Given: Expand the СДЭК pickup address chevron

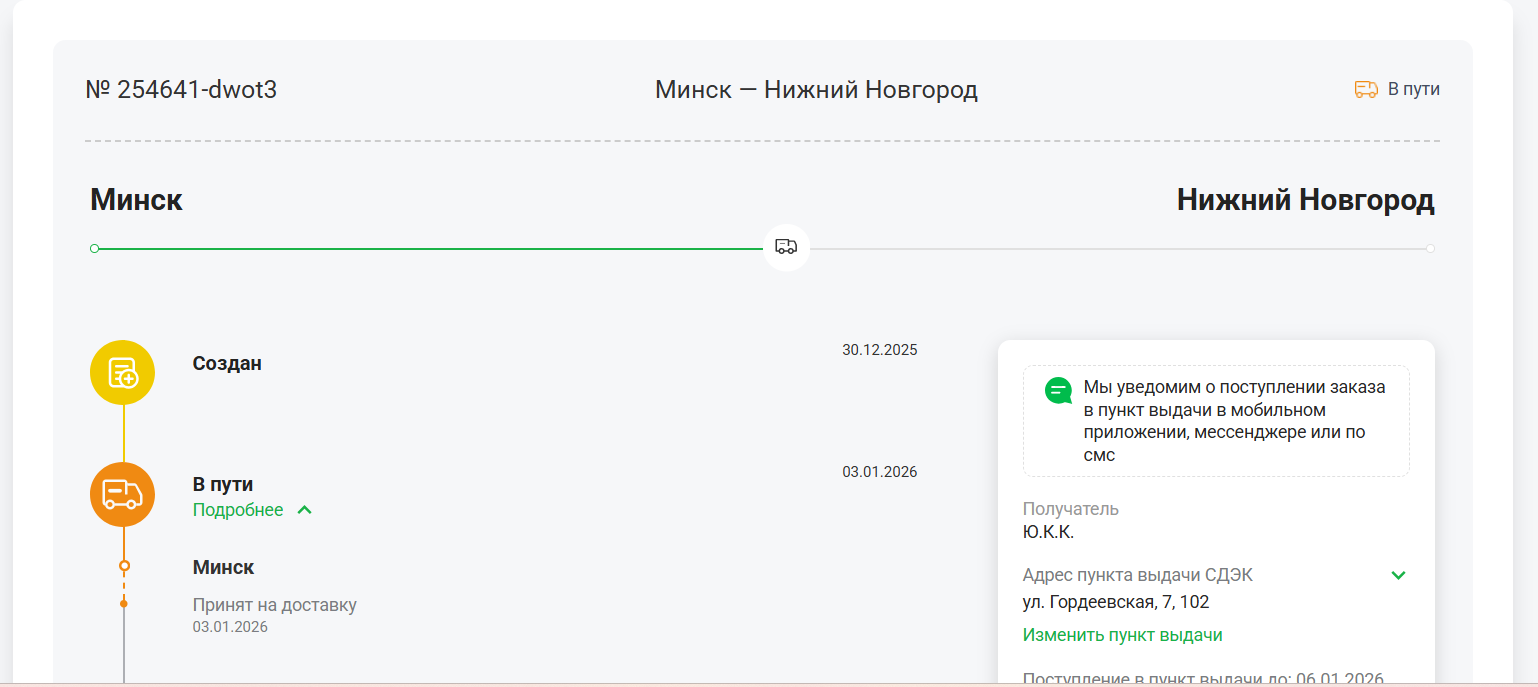Looking at the screenshot, I should pos(1398,575).
